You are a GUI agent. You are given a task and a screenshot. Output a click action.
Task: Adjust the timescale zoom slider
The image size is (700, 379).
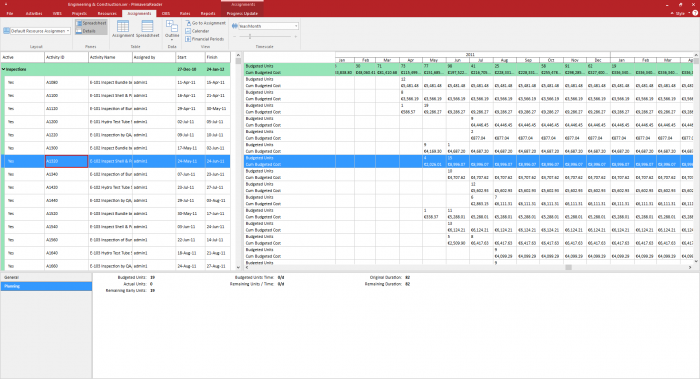[250, 37]
